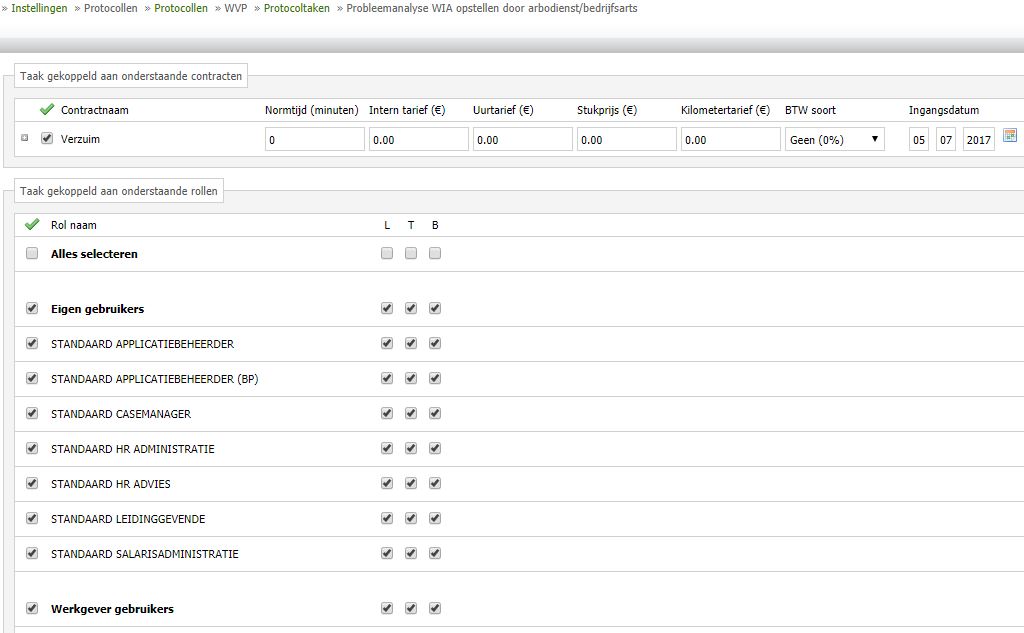Click the Contractnaam column header
This screenshot has height=633, width=1024.
(95, 110)
